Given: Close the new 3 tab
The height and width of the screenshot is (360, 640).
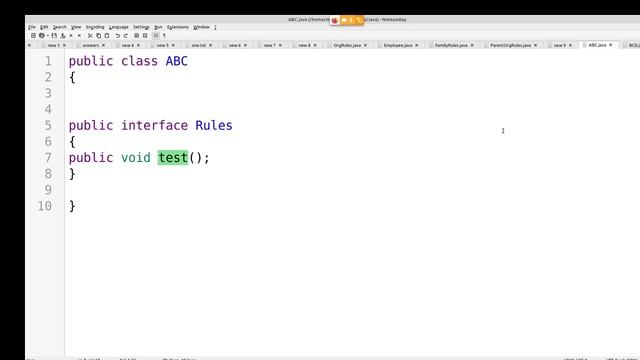Looking at the screenshot, I should pyautogui.click(x=64, y=45).
